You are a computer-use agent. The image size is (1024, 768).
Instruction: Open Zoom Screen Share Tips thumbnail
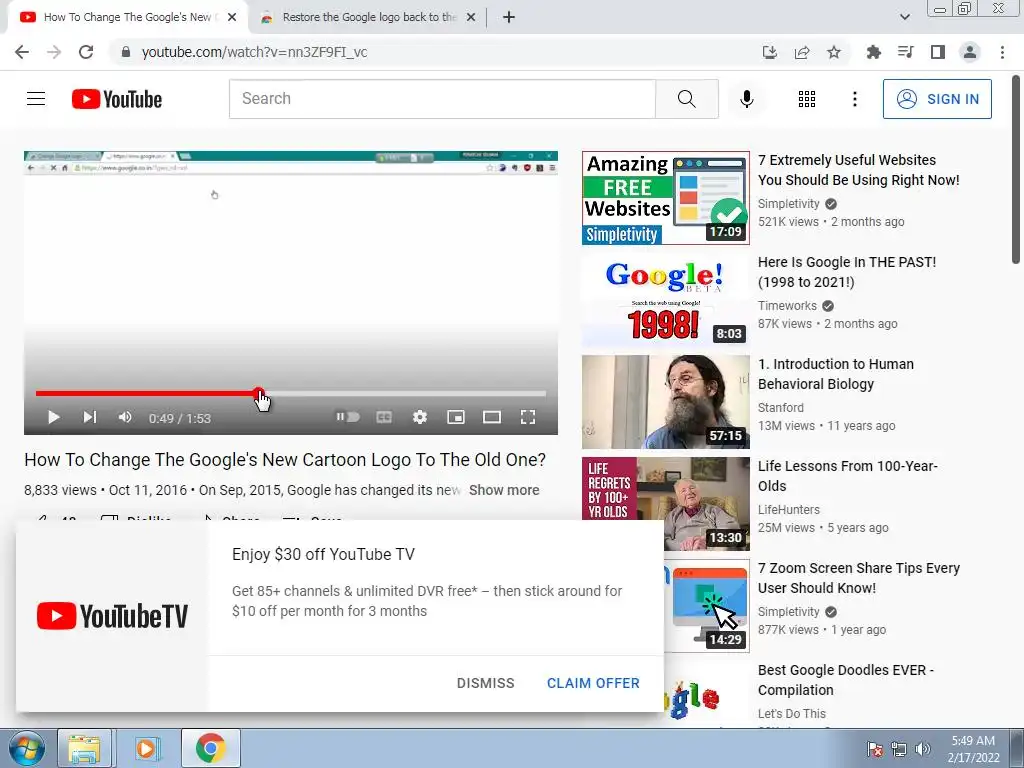[707, 605]
